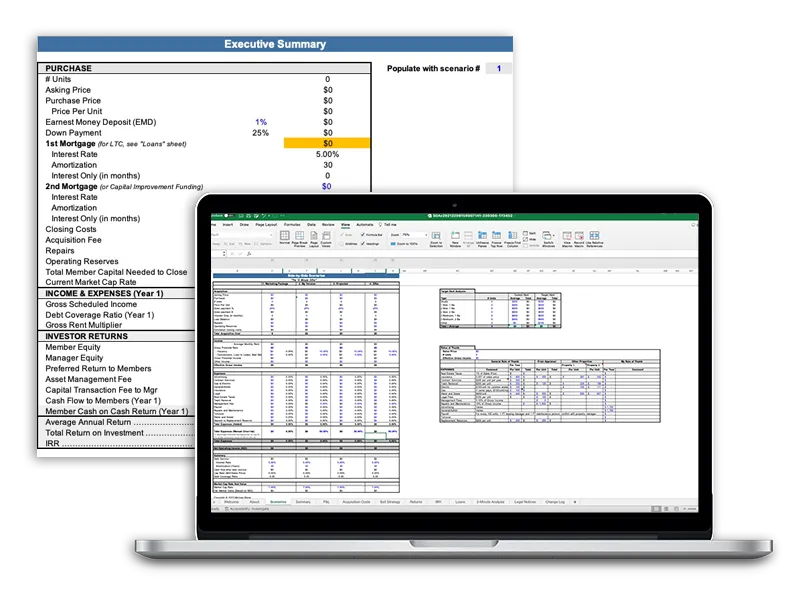Switch to the Returns sheet tab
Viewport: 806px width, 600px height.
(x=416, y=502)
